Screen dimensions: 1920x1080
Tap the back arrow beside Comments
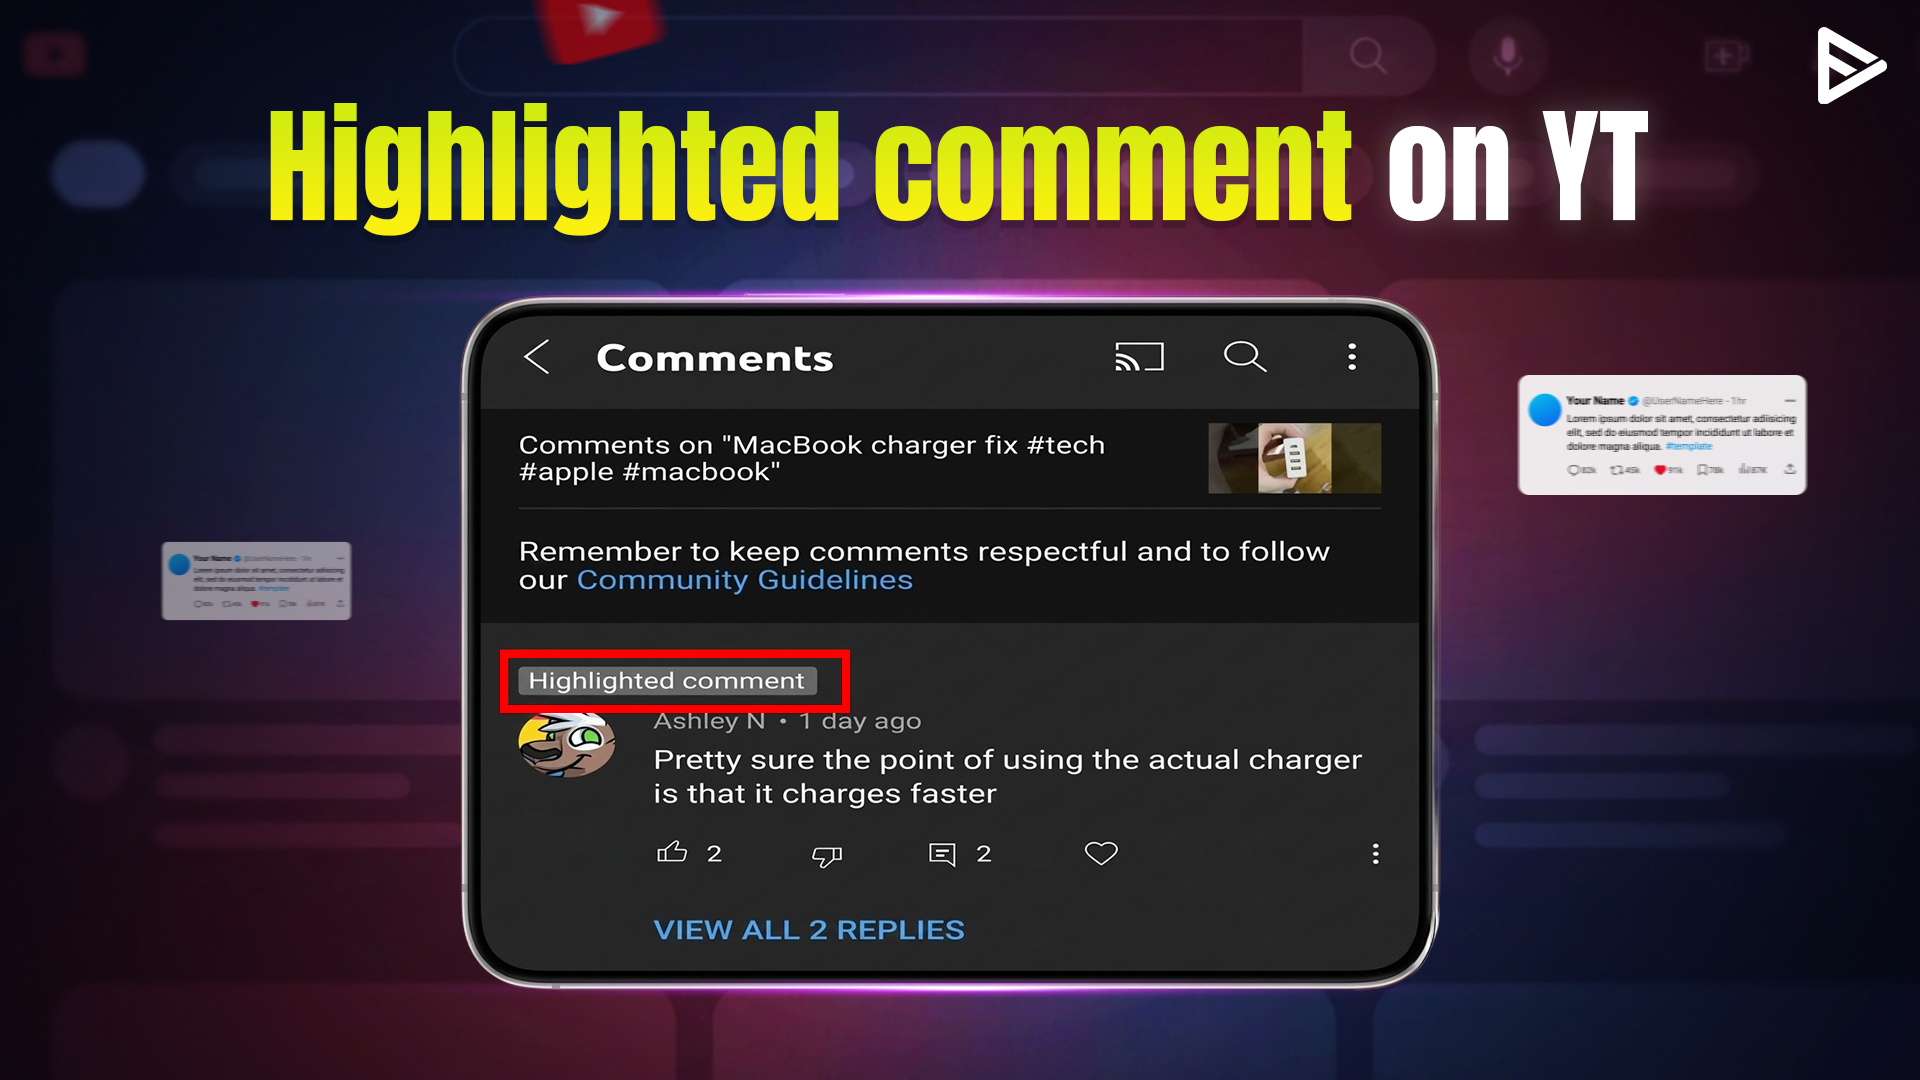click(537, 357)
